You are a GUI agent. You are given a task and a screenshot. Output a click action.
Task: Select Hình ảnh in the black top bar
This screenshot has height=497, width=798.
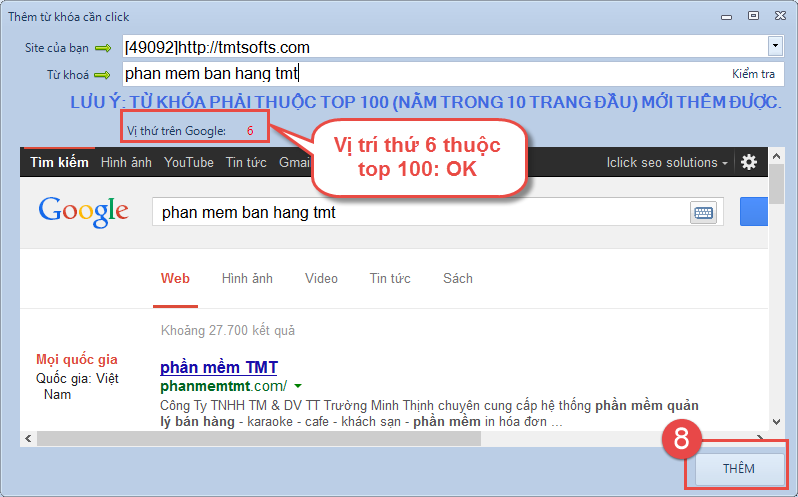pos(126,162)
